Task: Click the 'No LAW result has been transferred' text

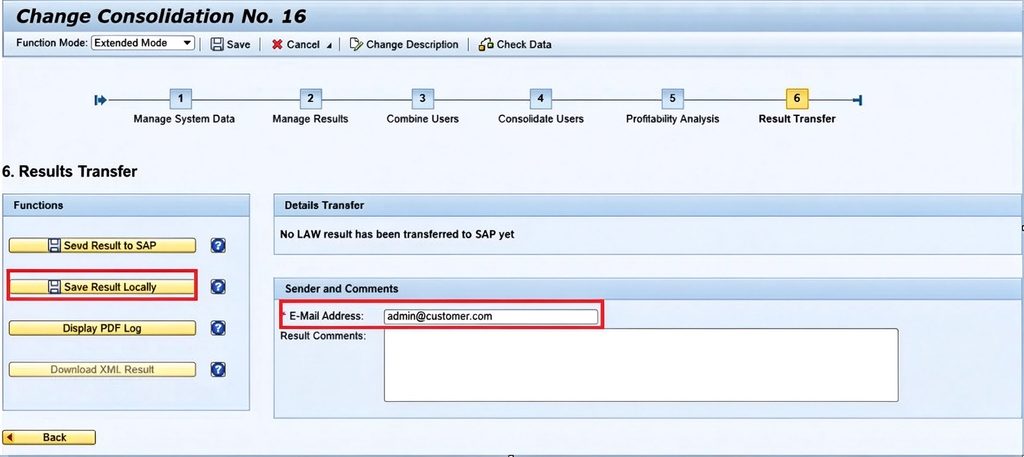Action: point(397,234)
